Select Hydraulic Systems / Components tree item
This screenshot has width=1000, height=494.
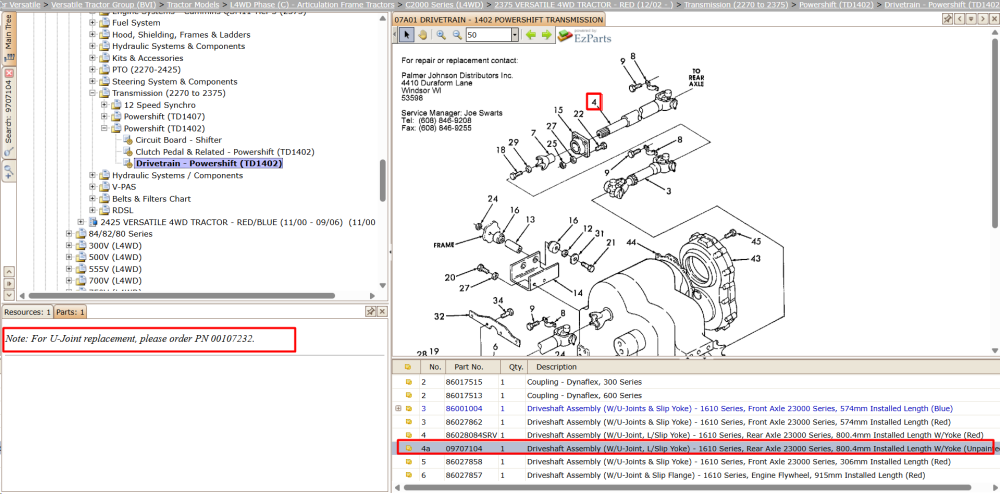tap(177, 175)
